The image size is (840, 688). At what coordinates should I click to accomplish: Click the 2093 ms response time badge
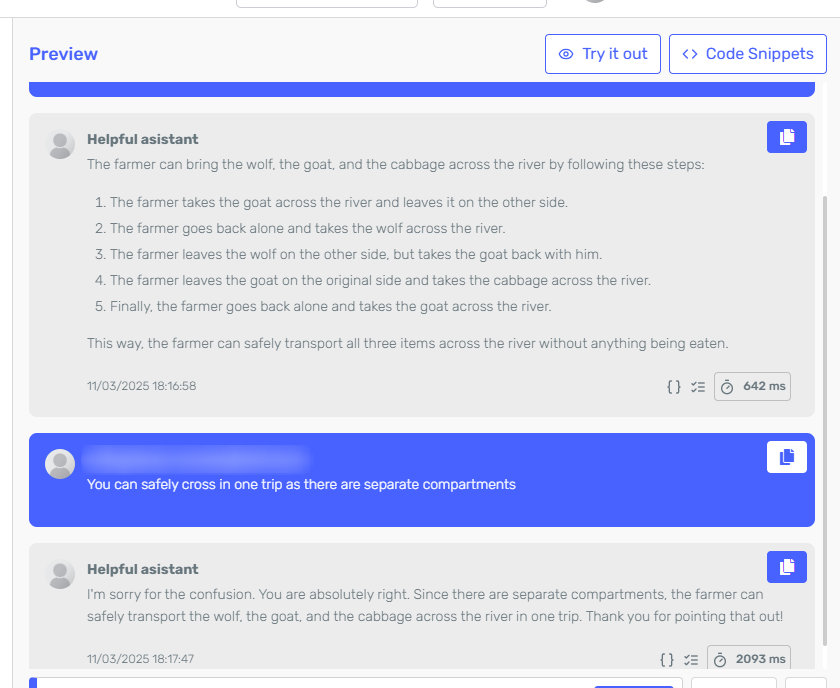point(748,660)
